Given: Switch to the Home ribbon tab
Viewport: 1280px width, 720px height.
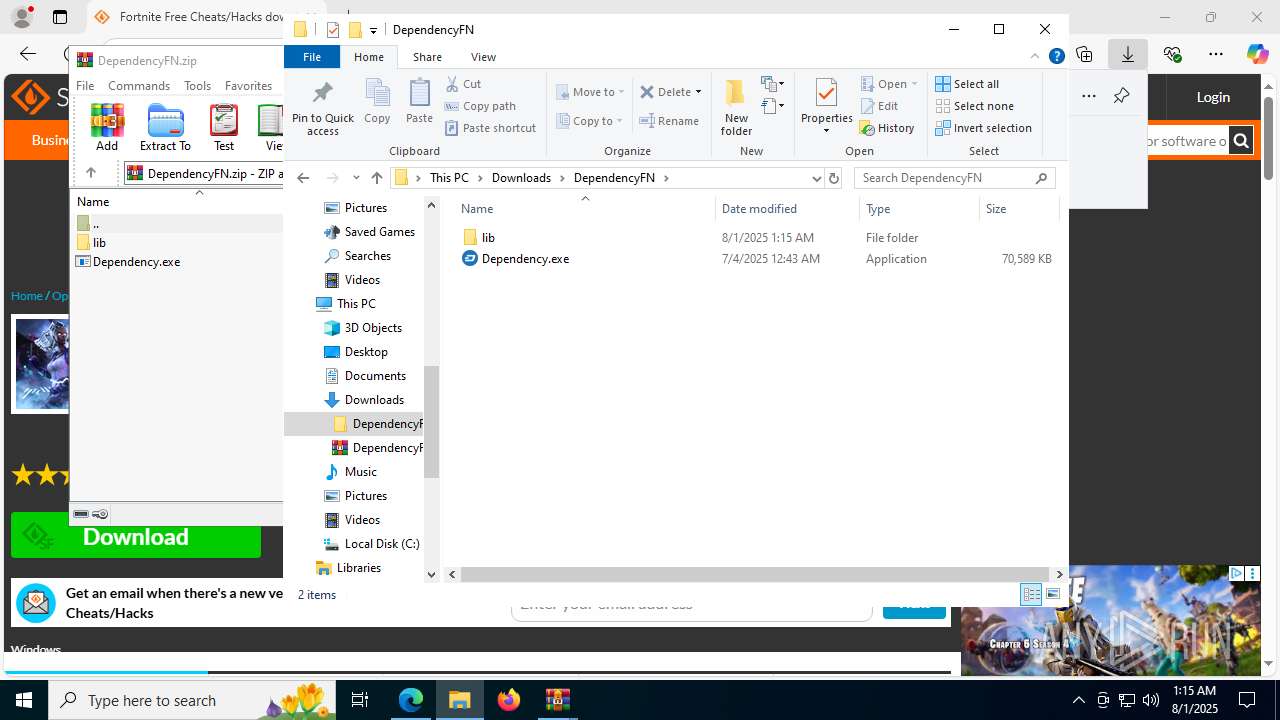Looking at the screenshot, I should pos(369,57).
